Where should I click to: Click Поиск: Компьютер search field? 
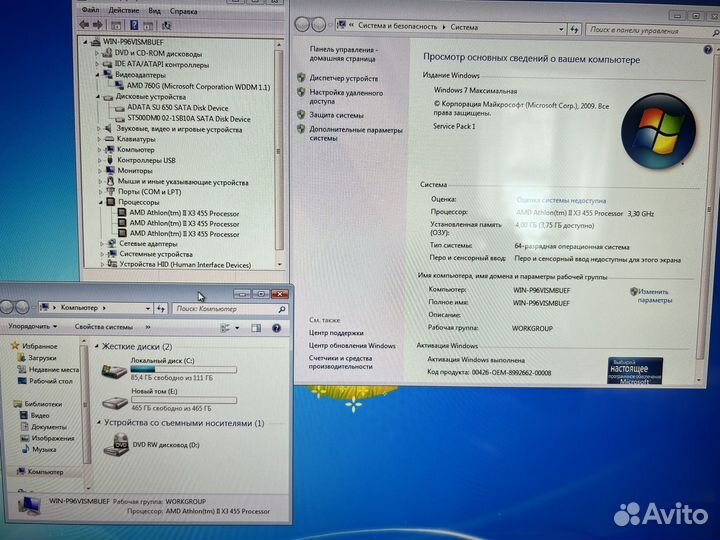230,309
